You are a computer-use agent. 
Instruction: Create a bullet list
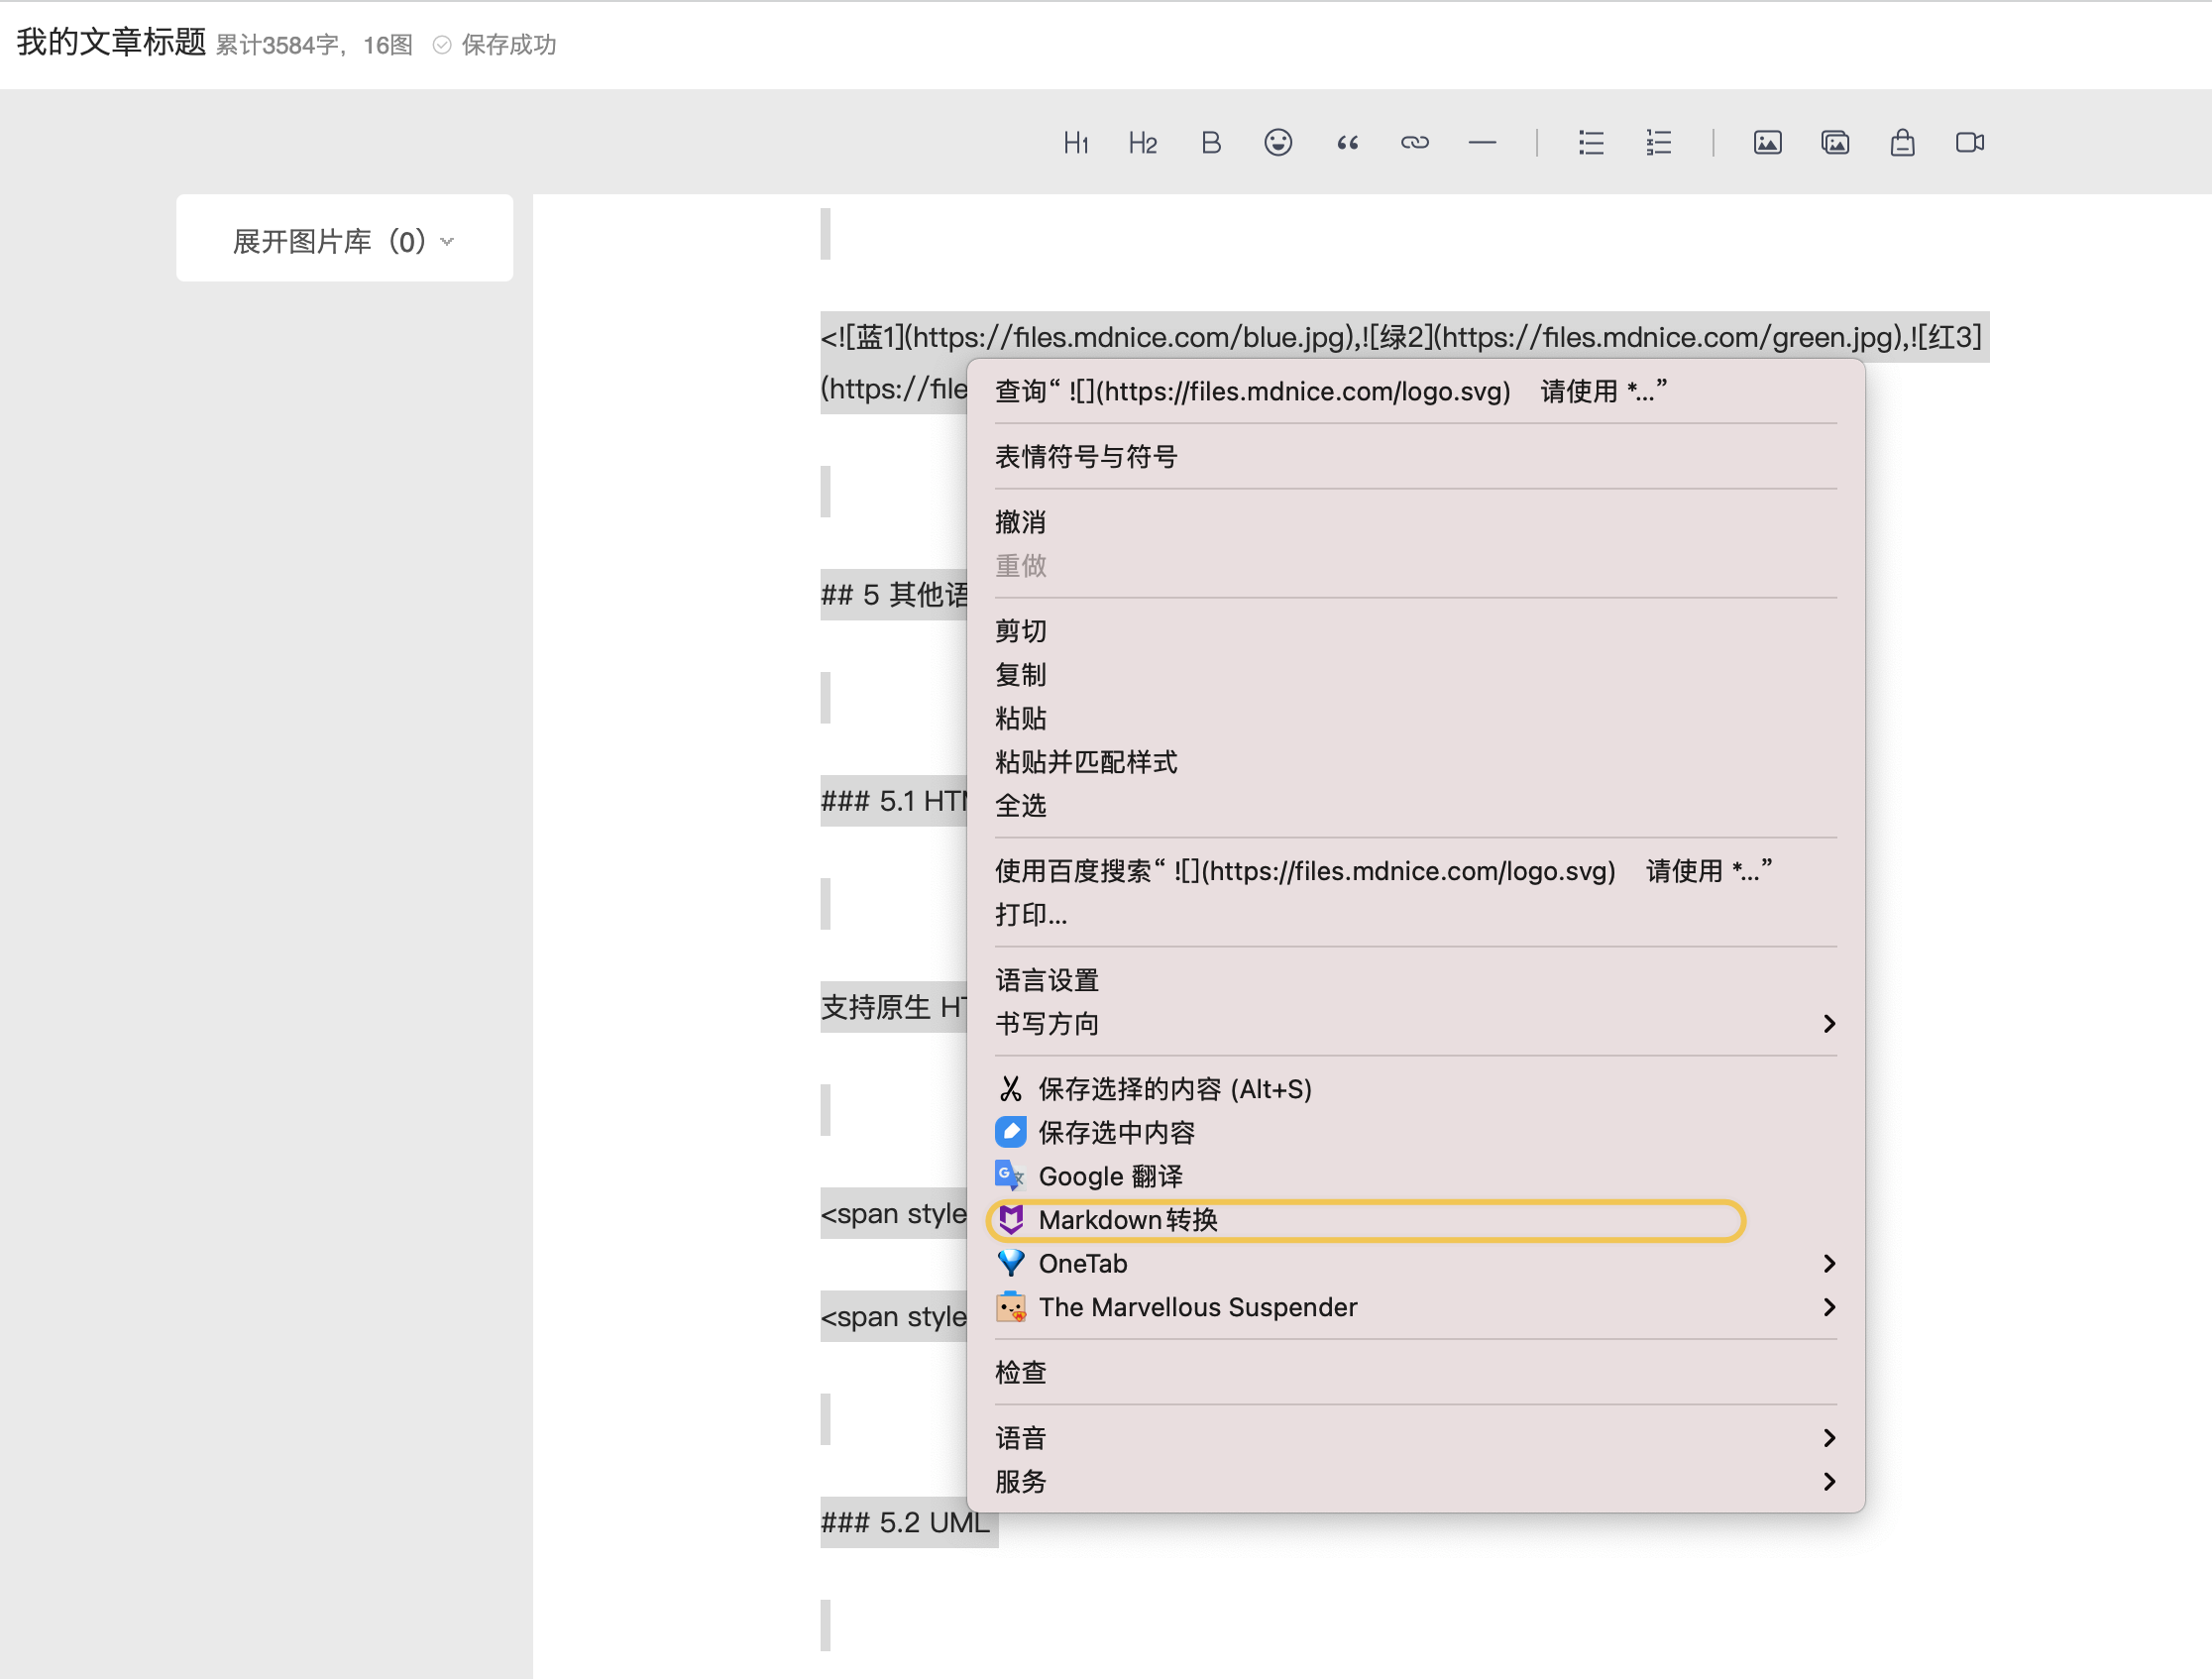[1590, 142]
